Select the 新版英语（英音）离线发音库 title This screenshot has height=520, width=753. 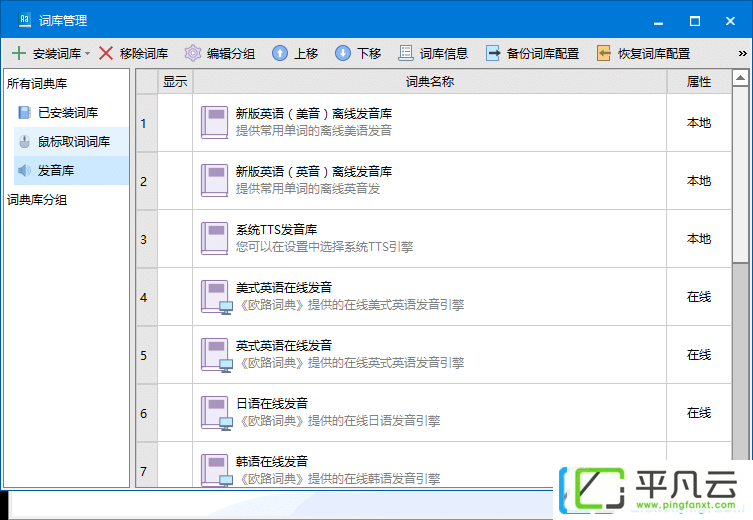click(x=314, y=172)
